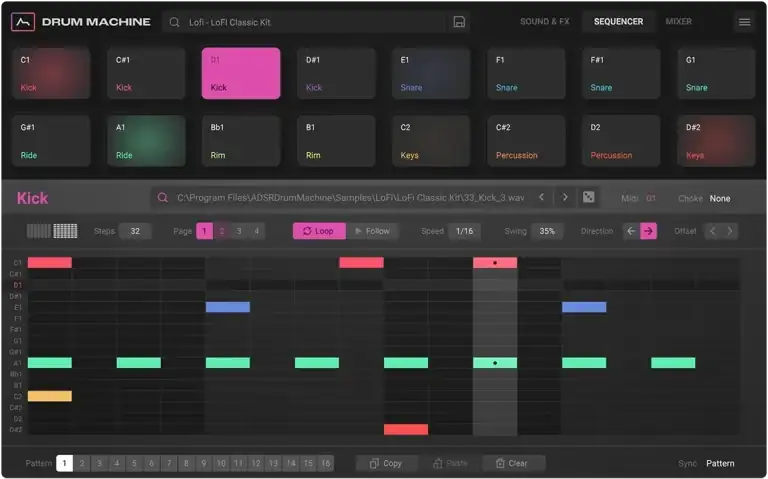Shift offset right
Image resolution: width=768 pixels, height=479 pixels.
(x=730, y=231)
